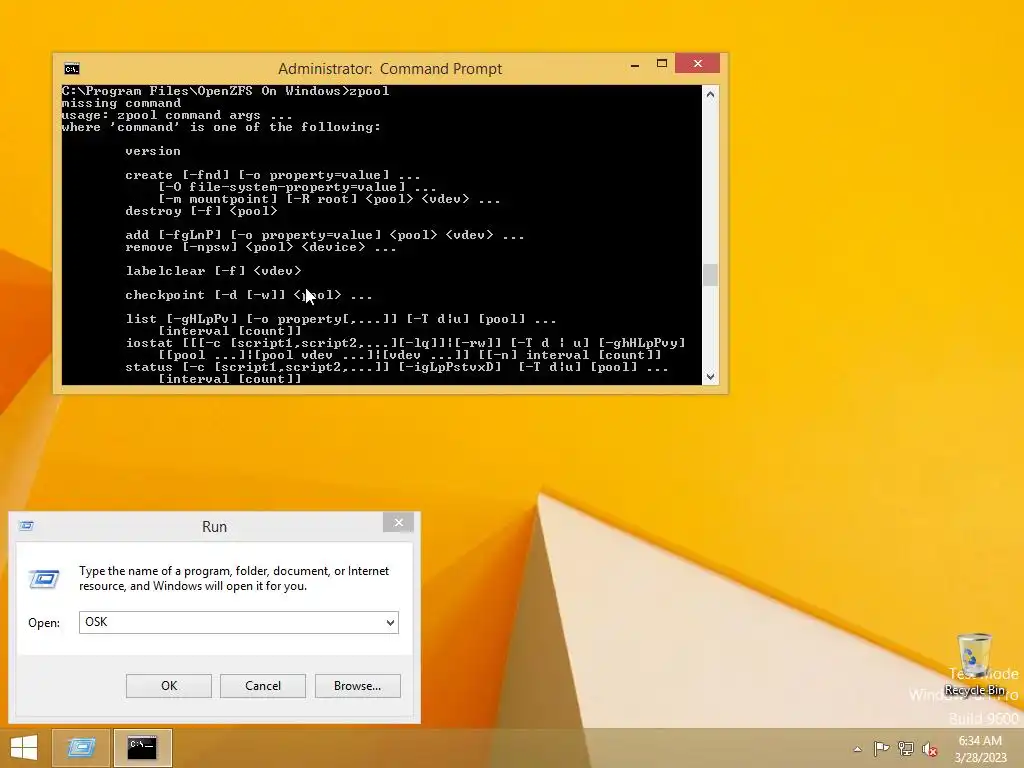The height and width of the screenshot is (768, 1024).
Task: Select the Run taskbar button
Action: [81, 748]
